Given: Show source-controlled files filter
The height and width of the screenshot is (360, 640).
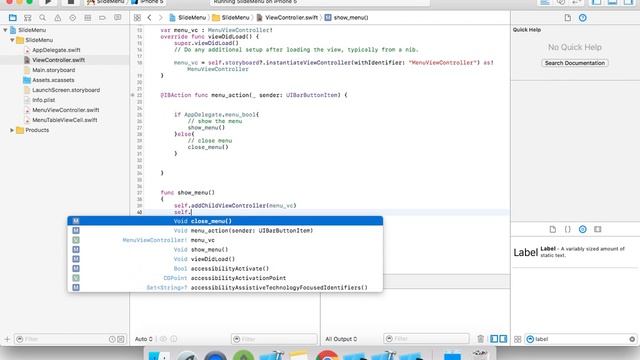Looking at the screenshot, I should 121,339.
